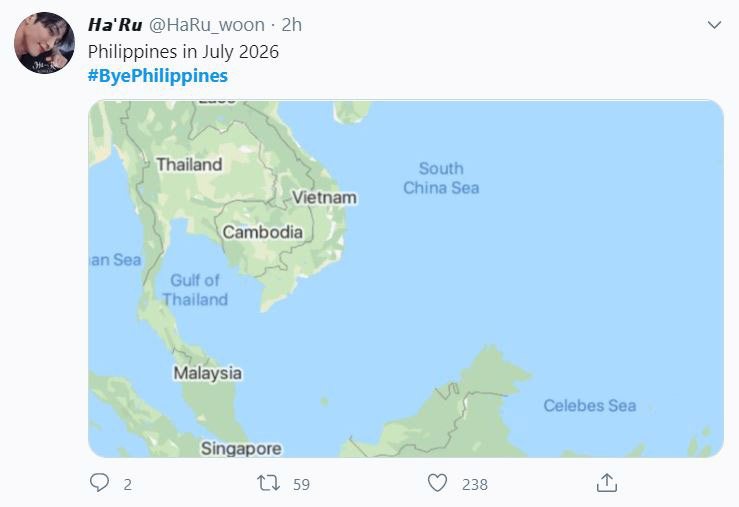
Task: Click the retweet arrows icon
Action: [268, 483]
